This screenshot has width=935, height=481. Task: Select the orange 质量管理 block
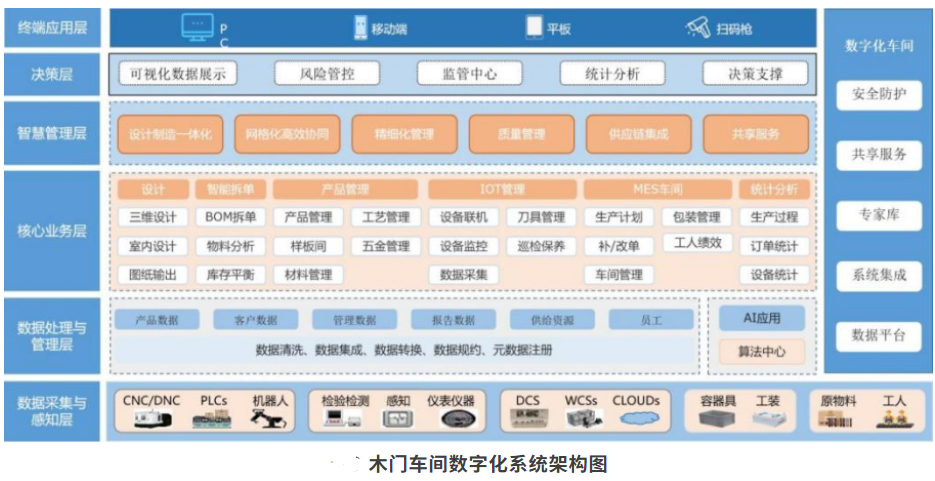(521, 134)
